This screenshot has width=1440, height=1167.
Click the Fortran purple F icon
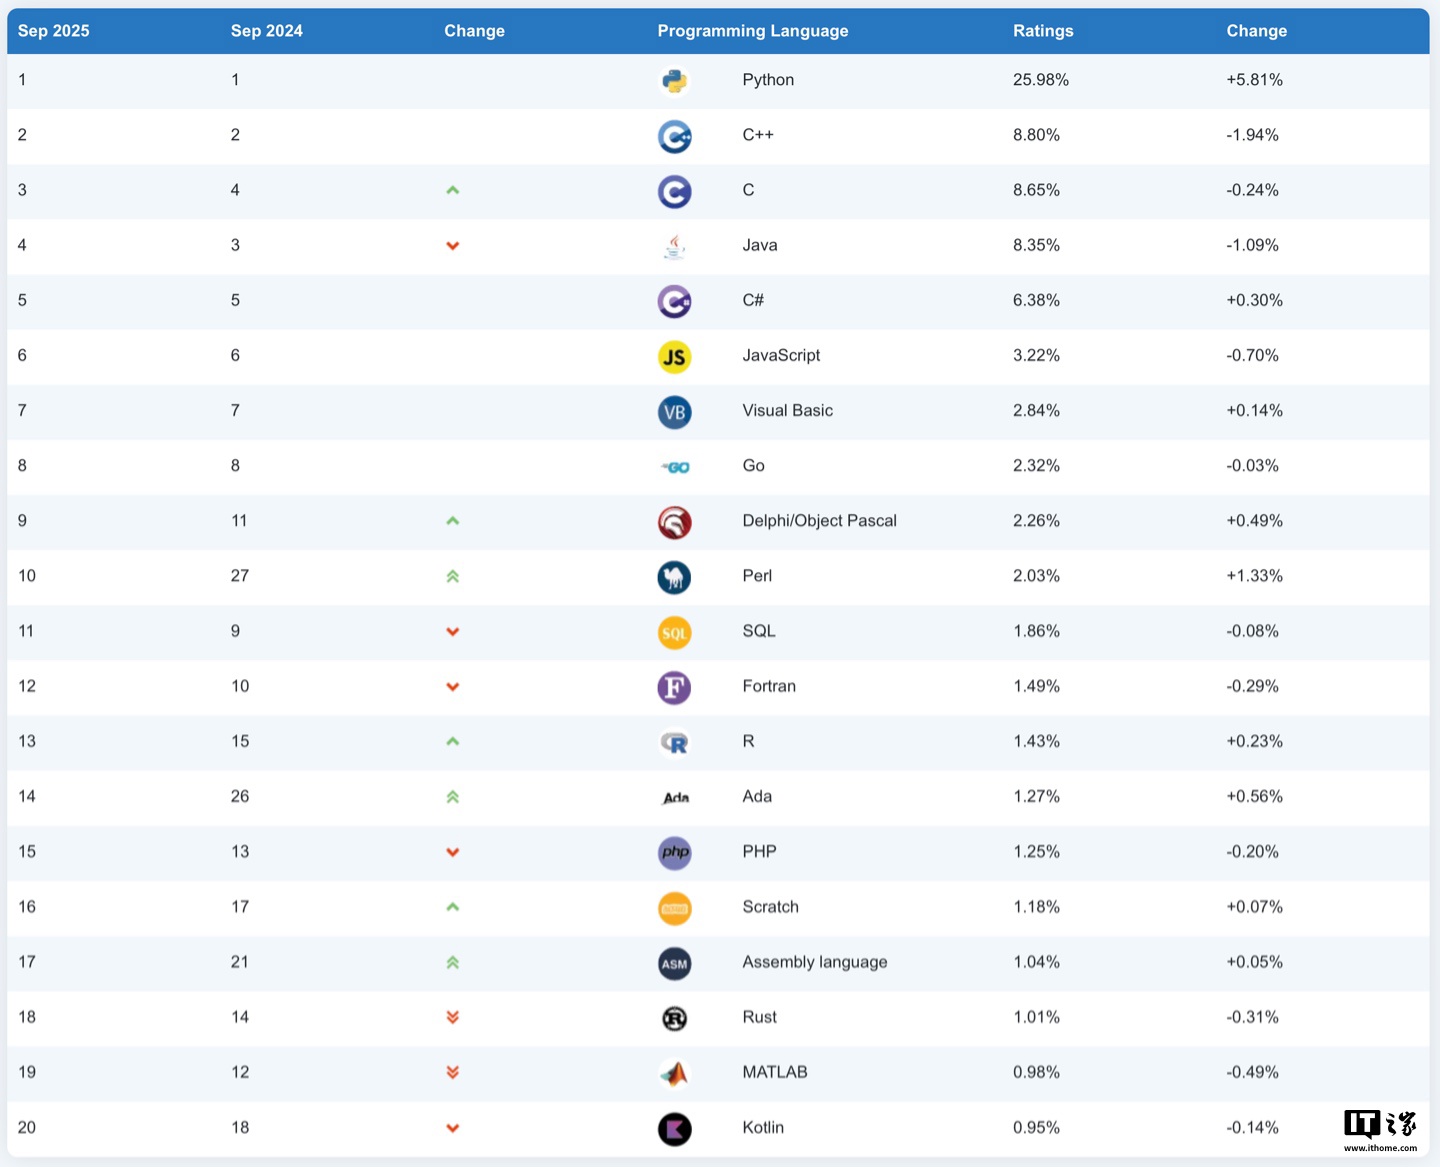[x=675, y=687]
